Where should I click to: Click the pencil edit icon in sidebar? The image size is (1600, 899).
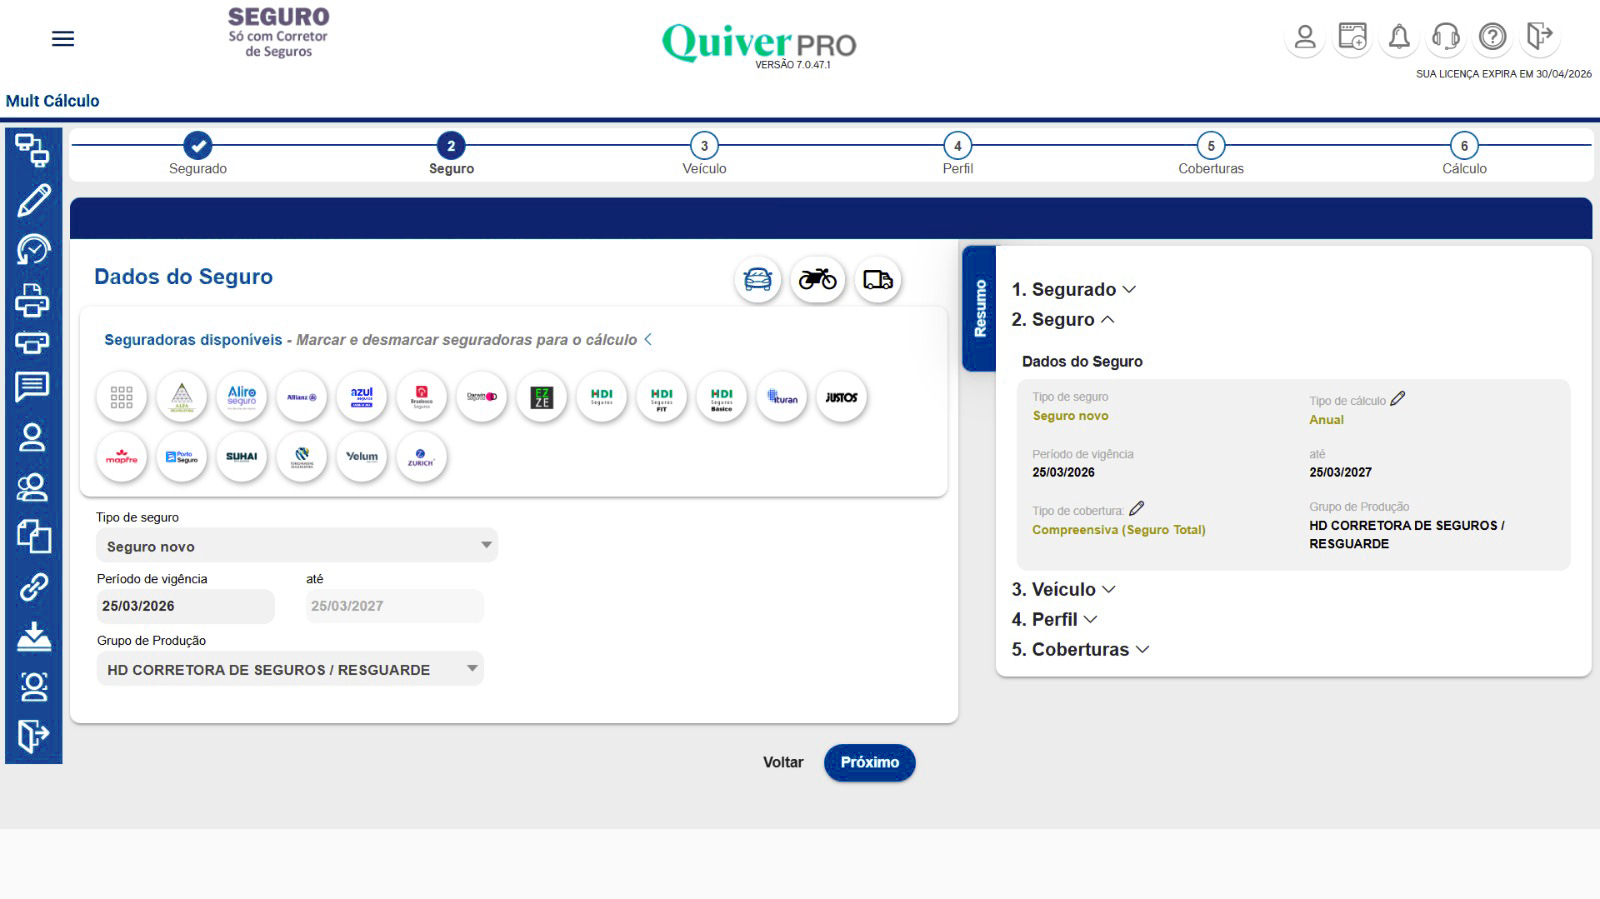click(33, 200)
